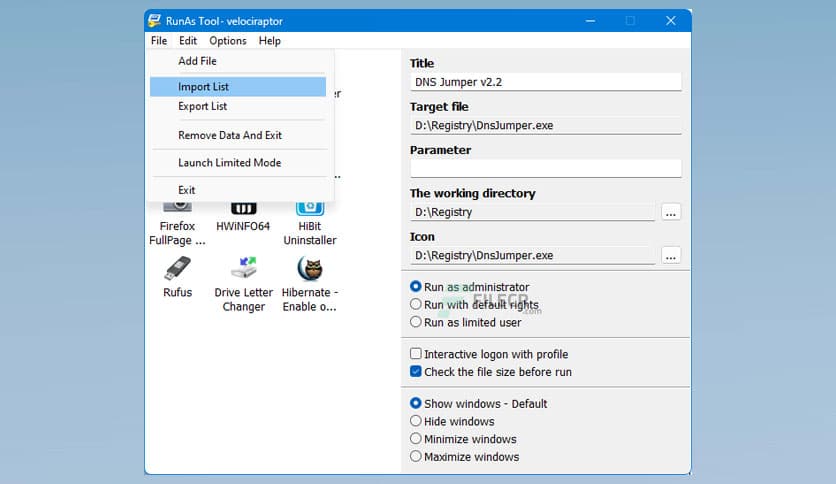Click Launch Limited Mode menu entry
Viewport: 836px width, 484px height.
pos(229,163)
